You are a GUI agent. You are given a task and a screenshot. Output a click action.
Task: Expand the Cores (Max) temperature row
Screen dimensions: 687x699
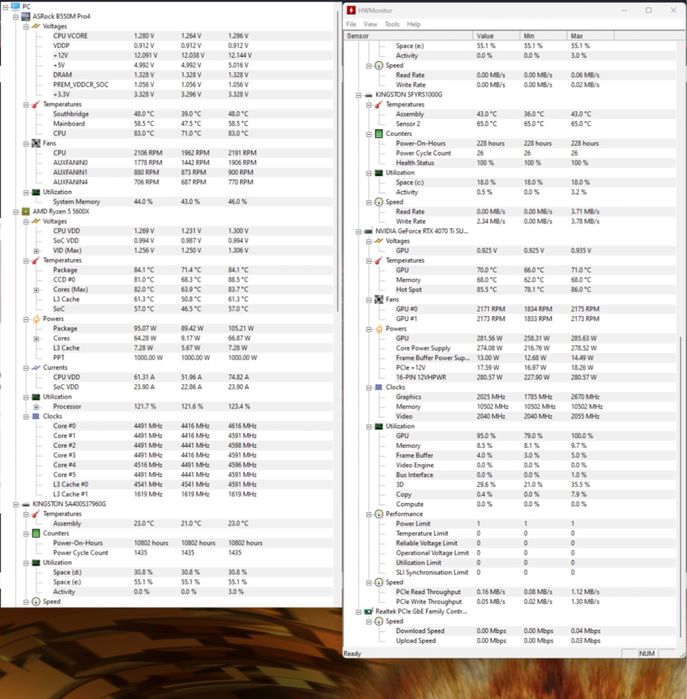click(x=36, y=290)
